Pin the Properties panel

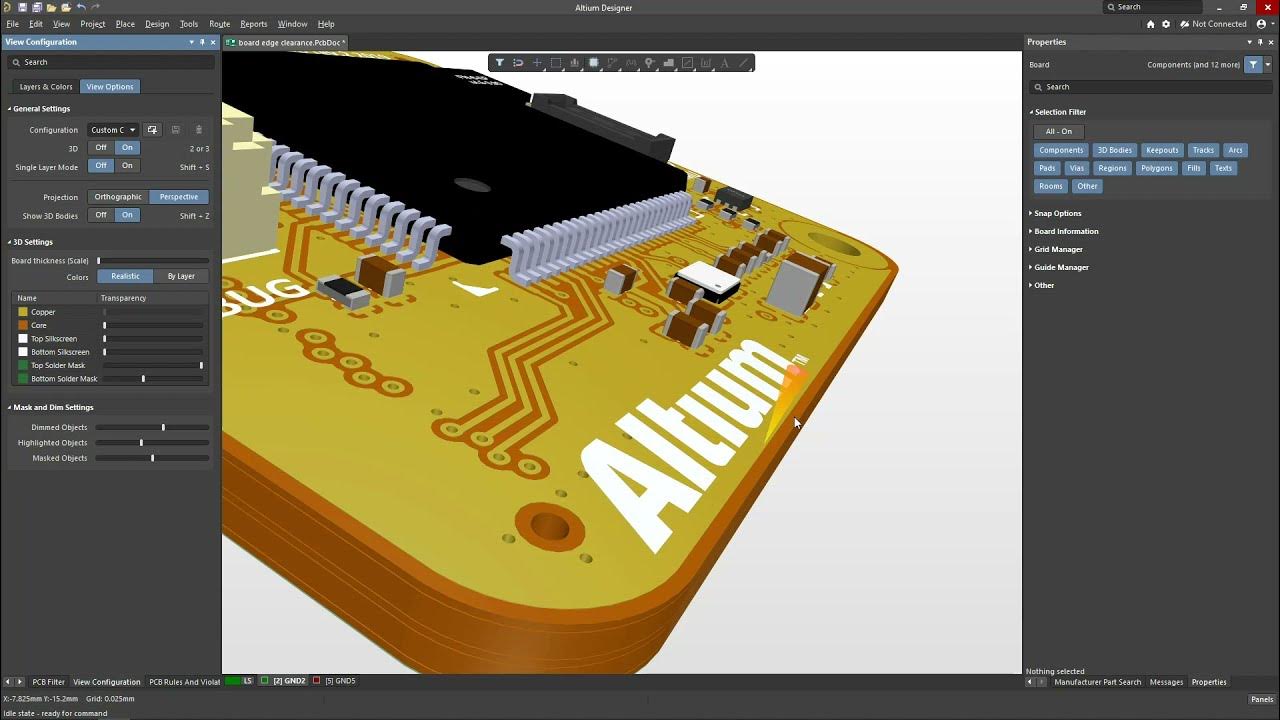pyautogui.click(x=1261, y=42)
